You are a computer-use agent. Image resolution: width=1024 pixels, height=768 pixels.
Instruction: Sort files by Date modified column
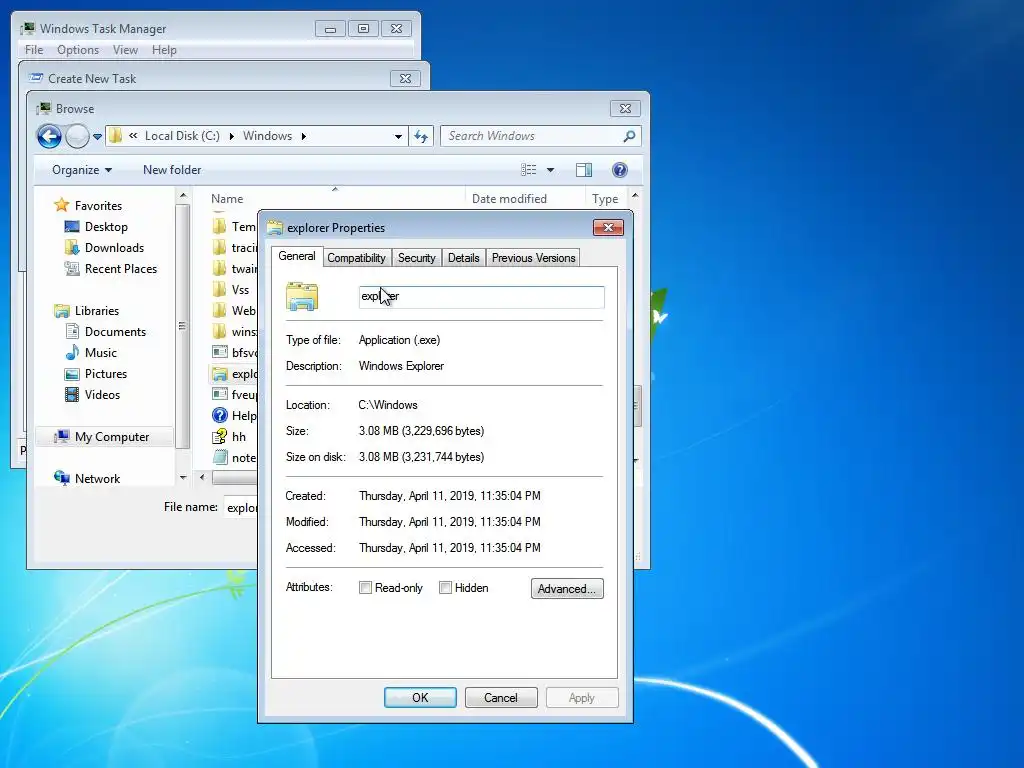coord(509,199)
